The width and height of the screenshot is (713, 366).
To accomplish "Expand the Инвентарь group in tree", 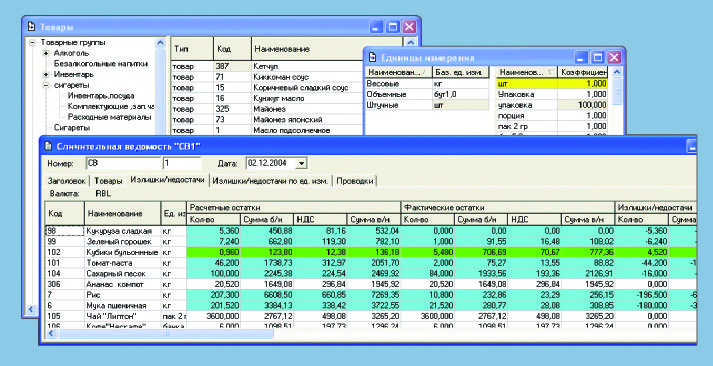I will pos(45,74).
